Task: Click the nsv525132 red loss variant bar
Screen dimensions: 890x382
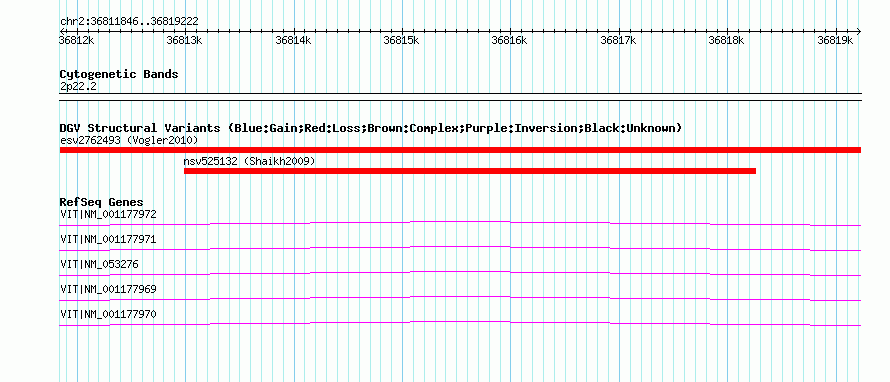Action: (x=470, y=171)
